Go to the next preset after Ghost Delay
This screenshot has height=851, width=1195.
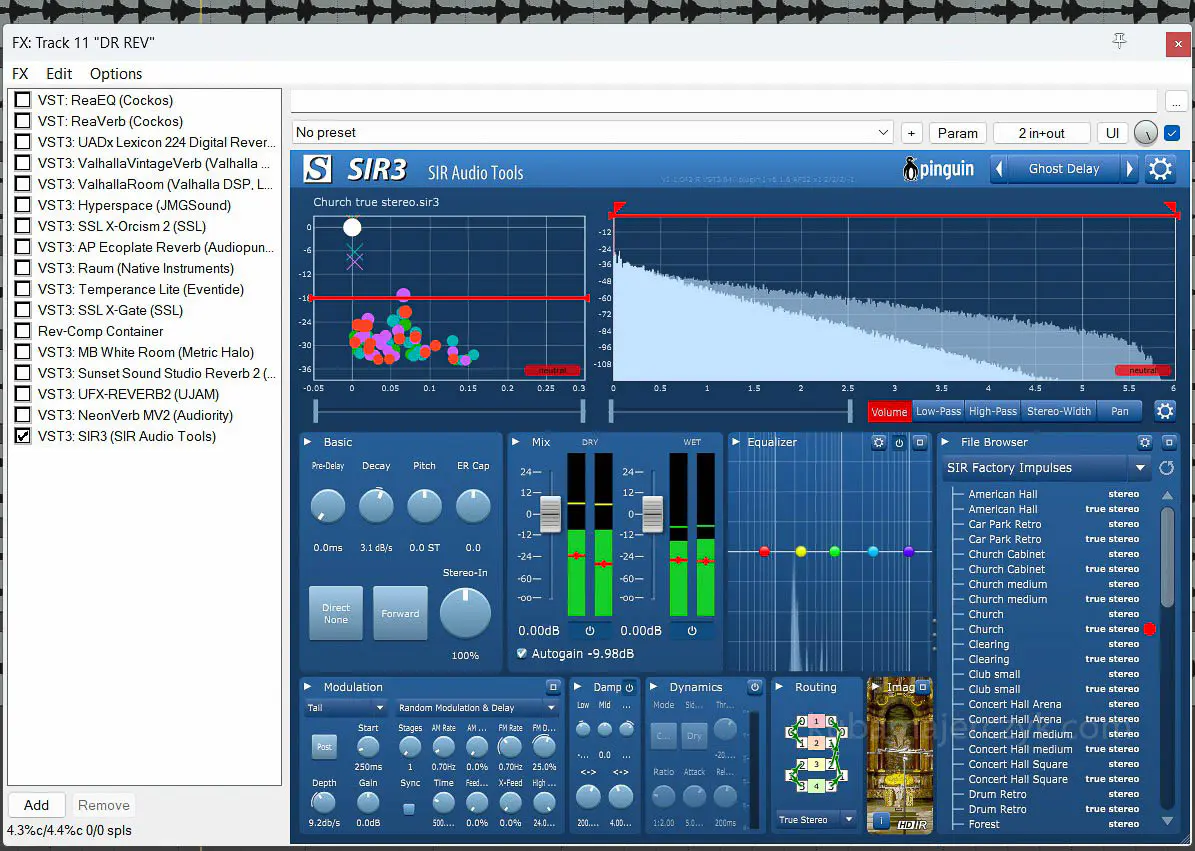click(x=1130, y=169)
